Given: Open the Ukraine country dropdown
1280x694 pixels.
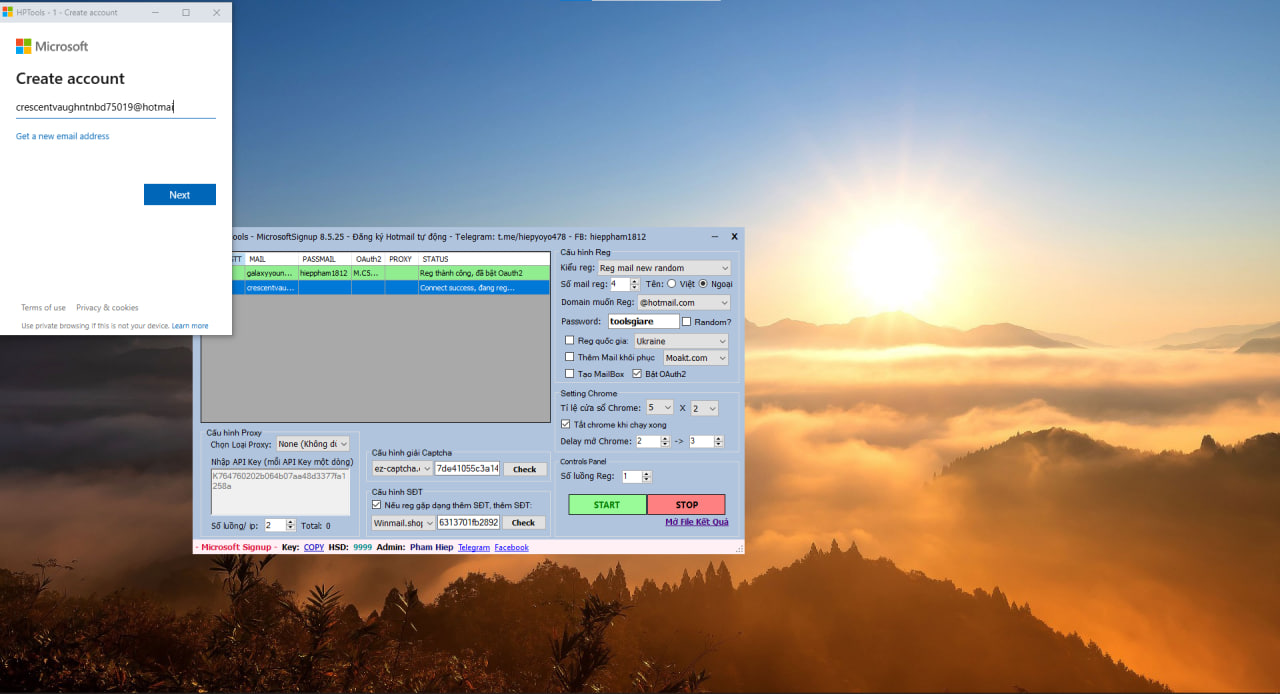Looking at the screenshot, I should tap(681, 341).
